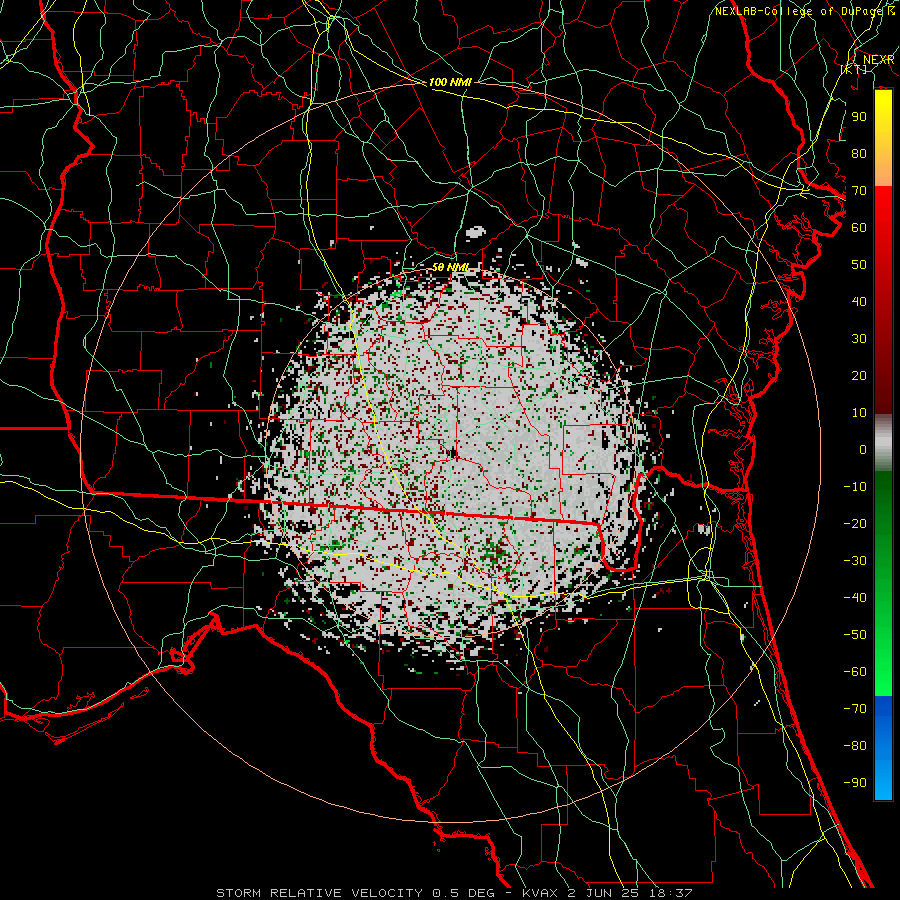The width and height of the screenshot is (900, 900).
Task: Click the positive 30 scale label
Action: coord(859,339)
